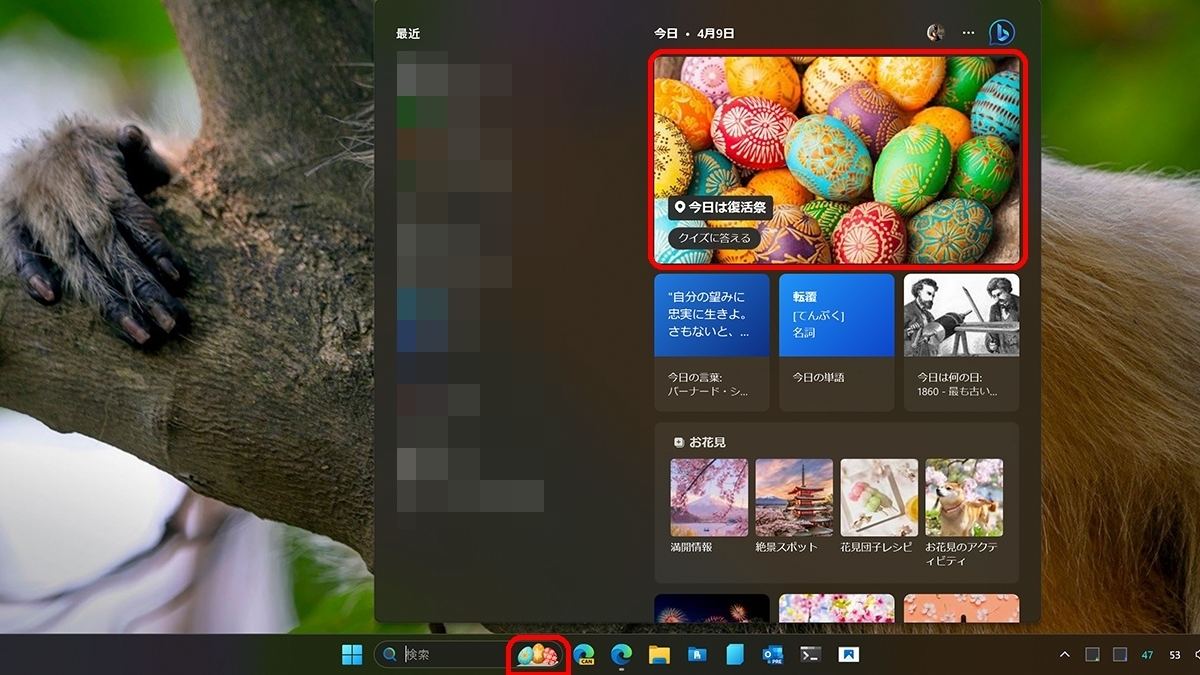
Task: Click the Search Highlights easter egg taskbar icon
Action: 538,657
